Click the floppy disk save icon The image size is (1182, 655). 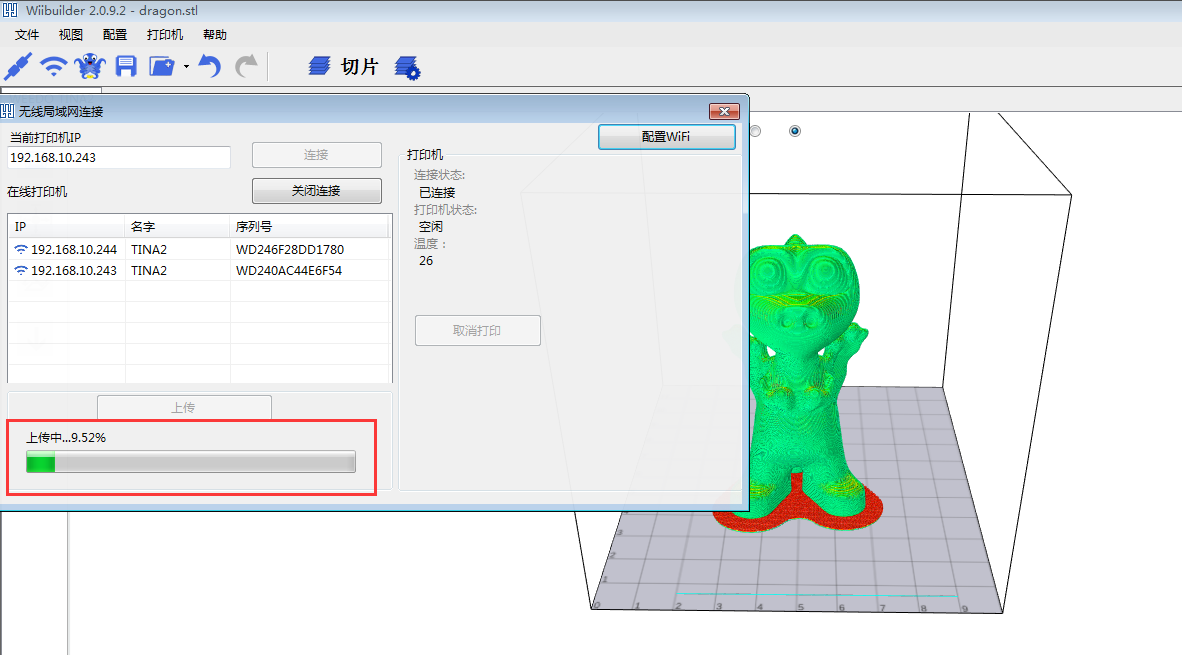point(126,67)
